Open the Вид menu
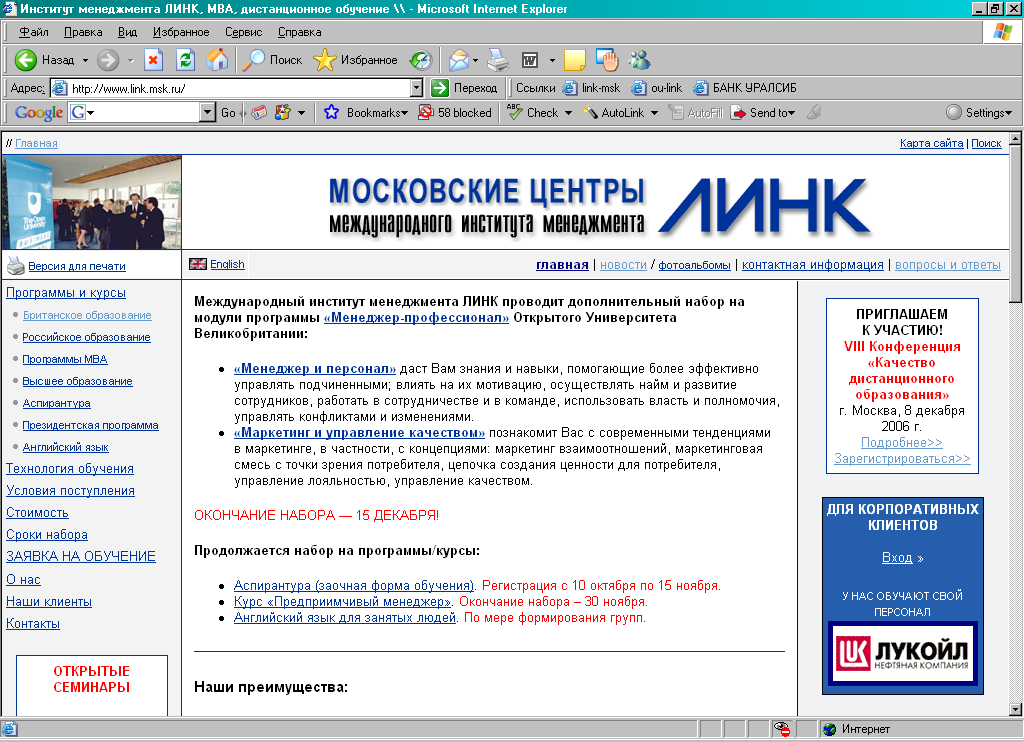This screenshot has height=742, width=1024. pos(127,32)
